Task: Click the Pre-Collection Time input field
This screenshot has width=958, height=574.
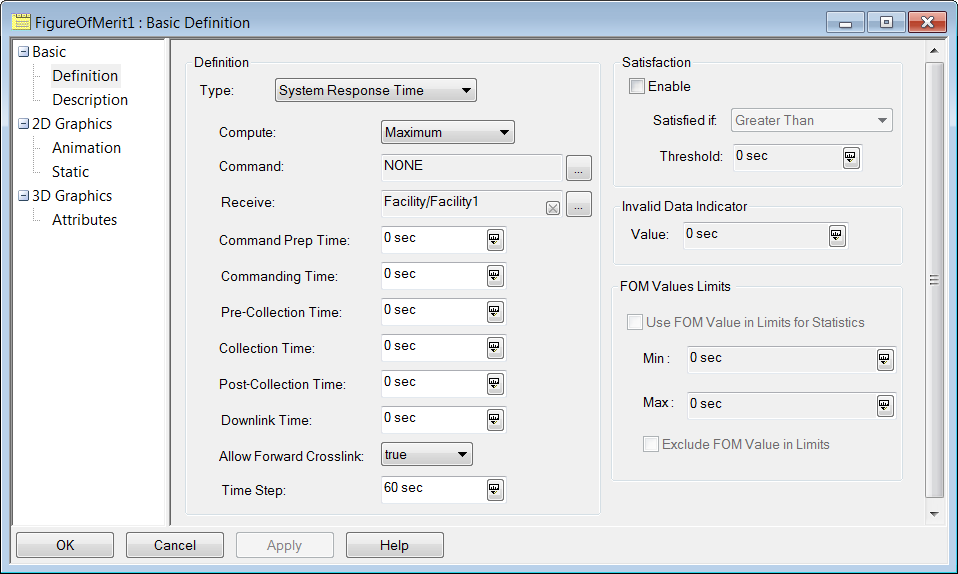Action: [432, 311]
